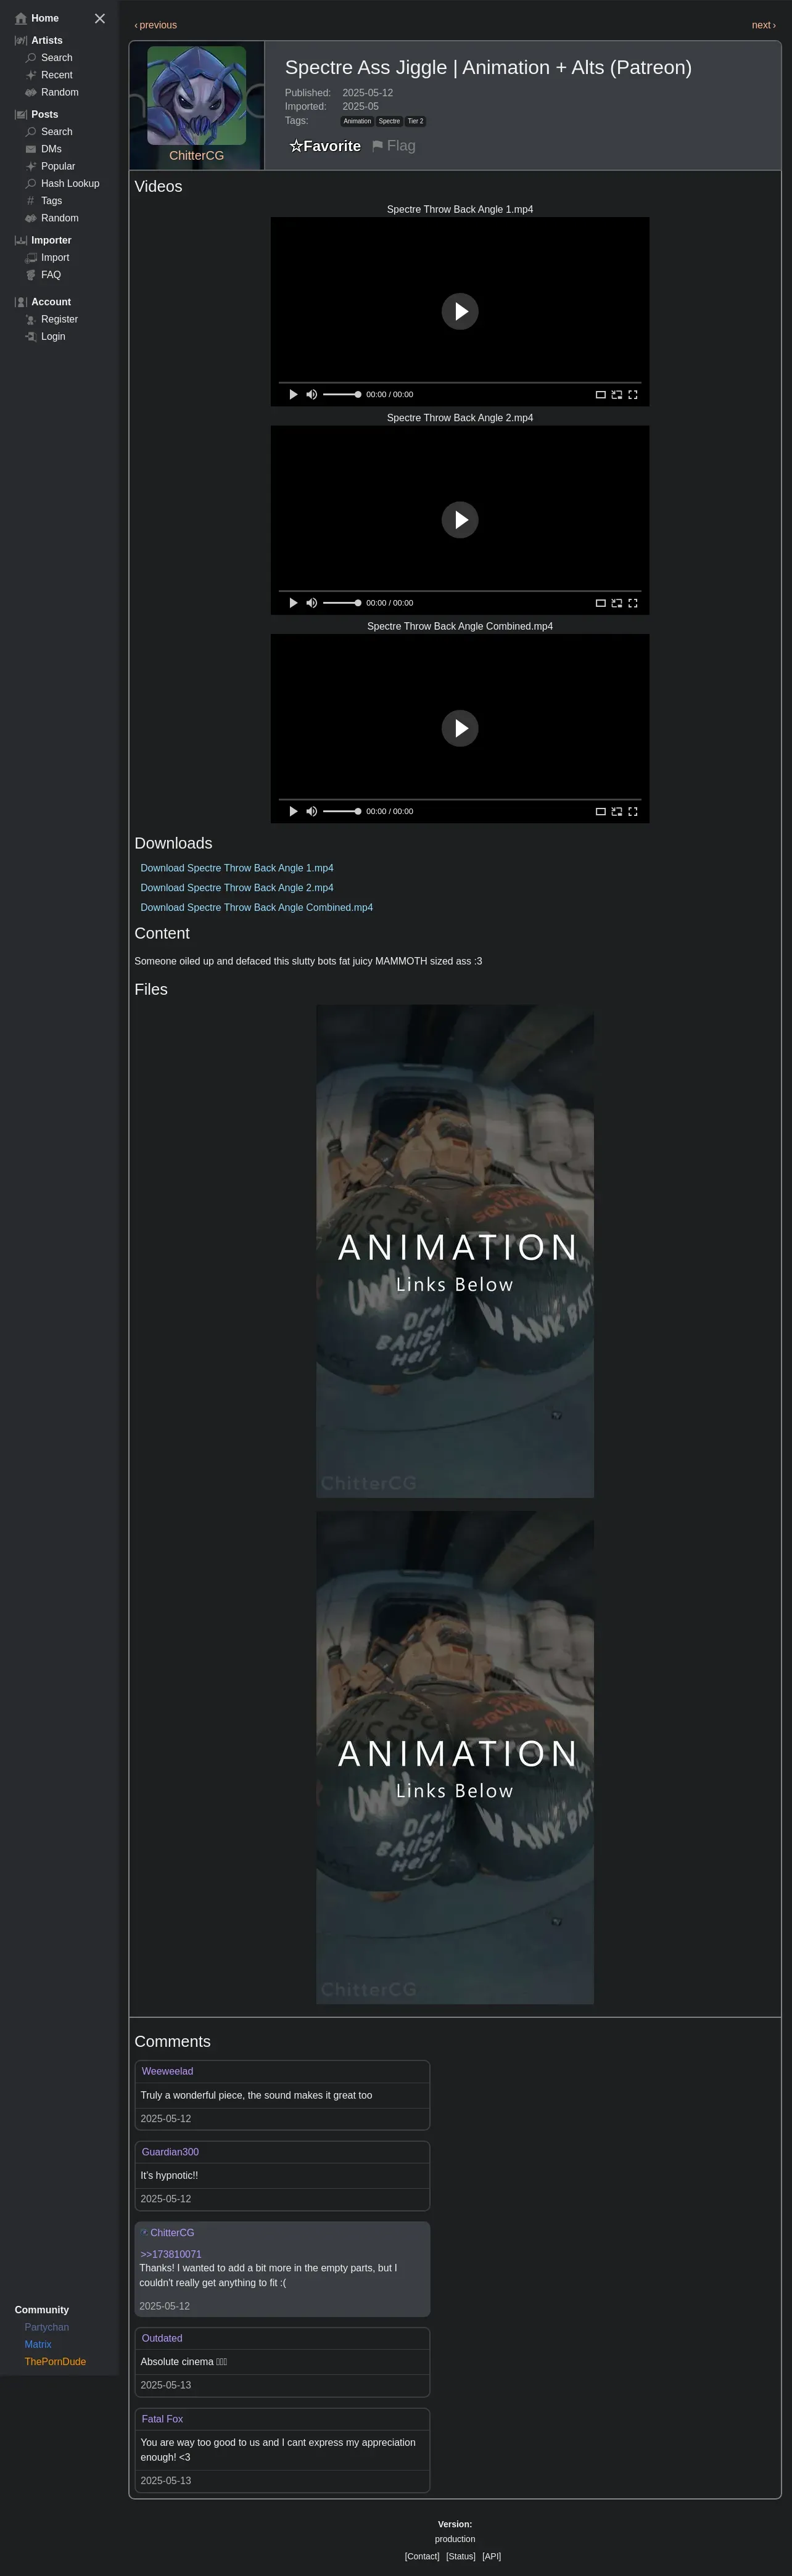Open ChitterCG name under the avatar

pyautogui.click(x=196, y=156)
